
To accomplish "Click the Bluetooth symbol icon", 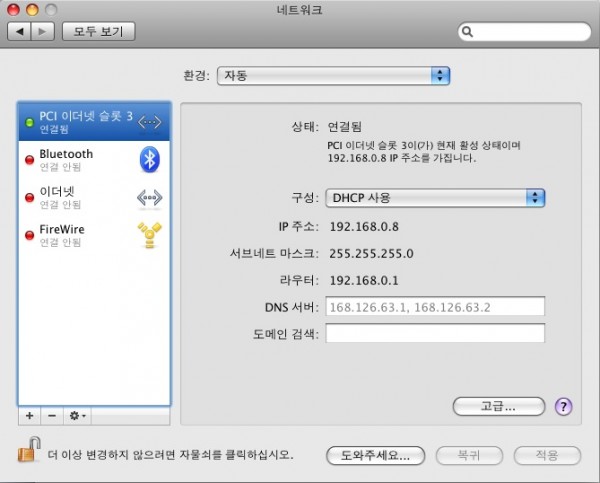I will click(149, 159).
